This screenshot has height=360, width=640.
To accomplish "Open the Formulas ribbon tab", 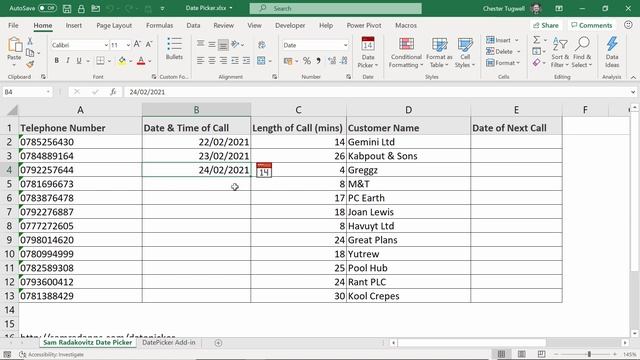I will (160, 25).
